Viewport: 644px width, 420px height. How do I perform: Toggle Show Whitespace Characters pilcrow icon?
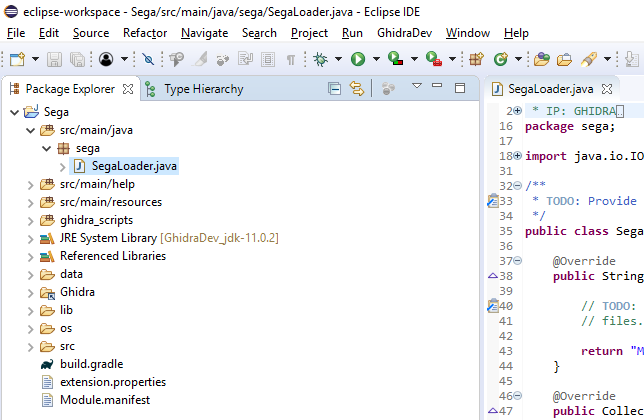291,60
